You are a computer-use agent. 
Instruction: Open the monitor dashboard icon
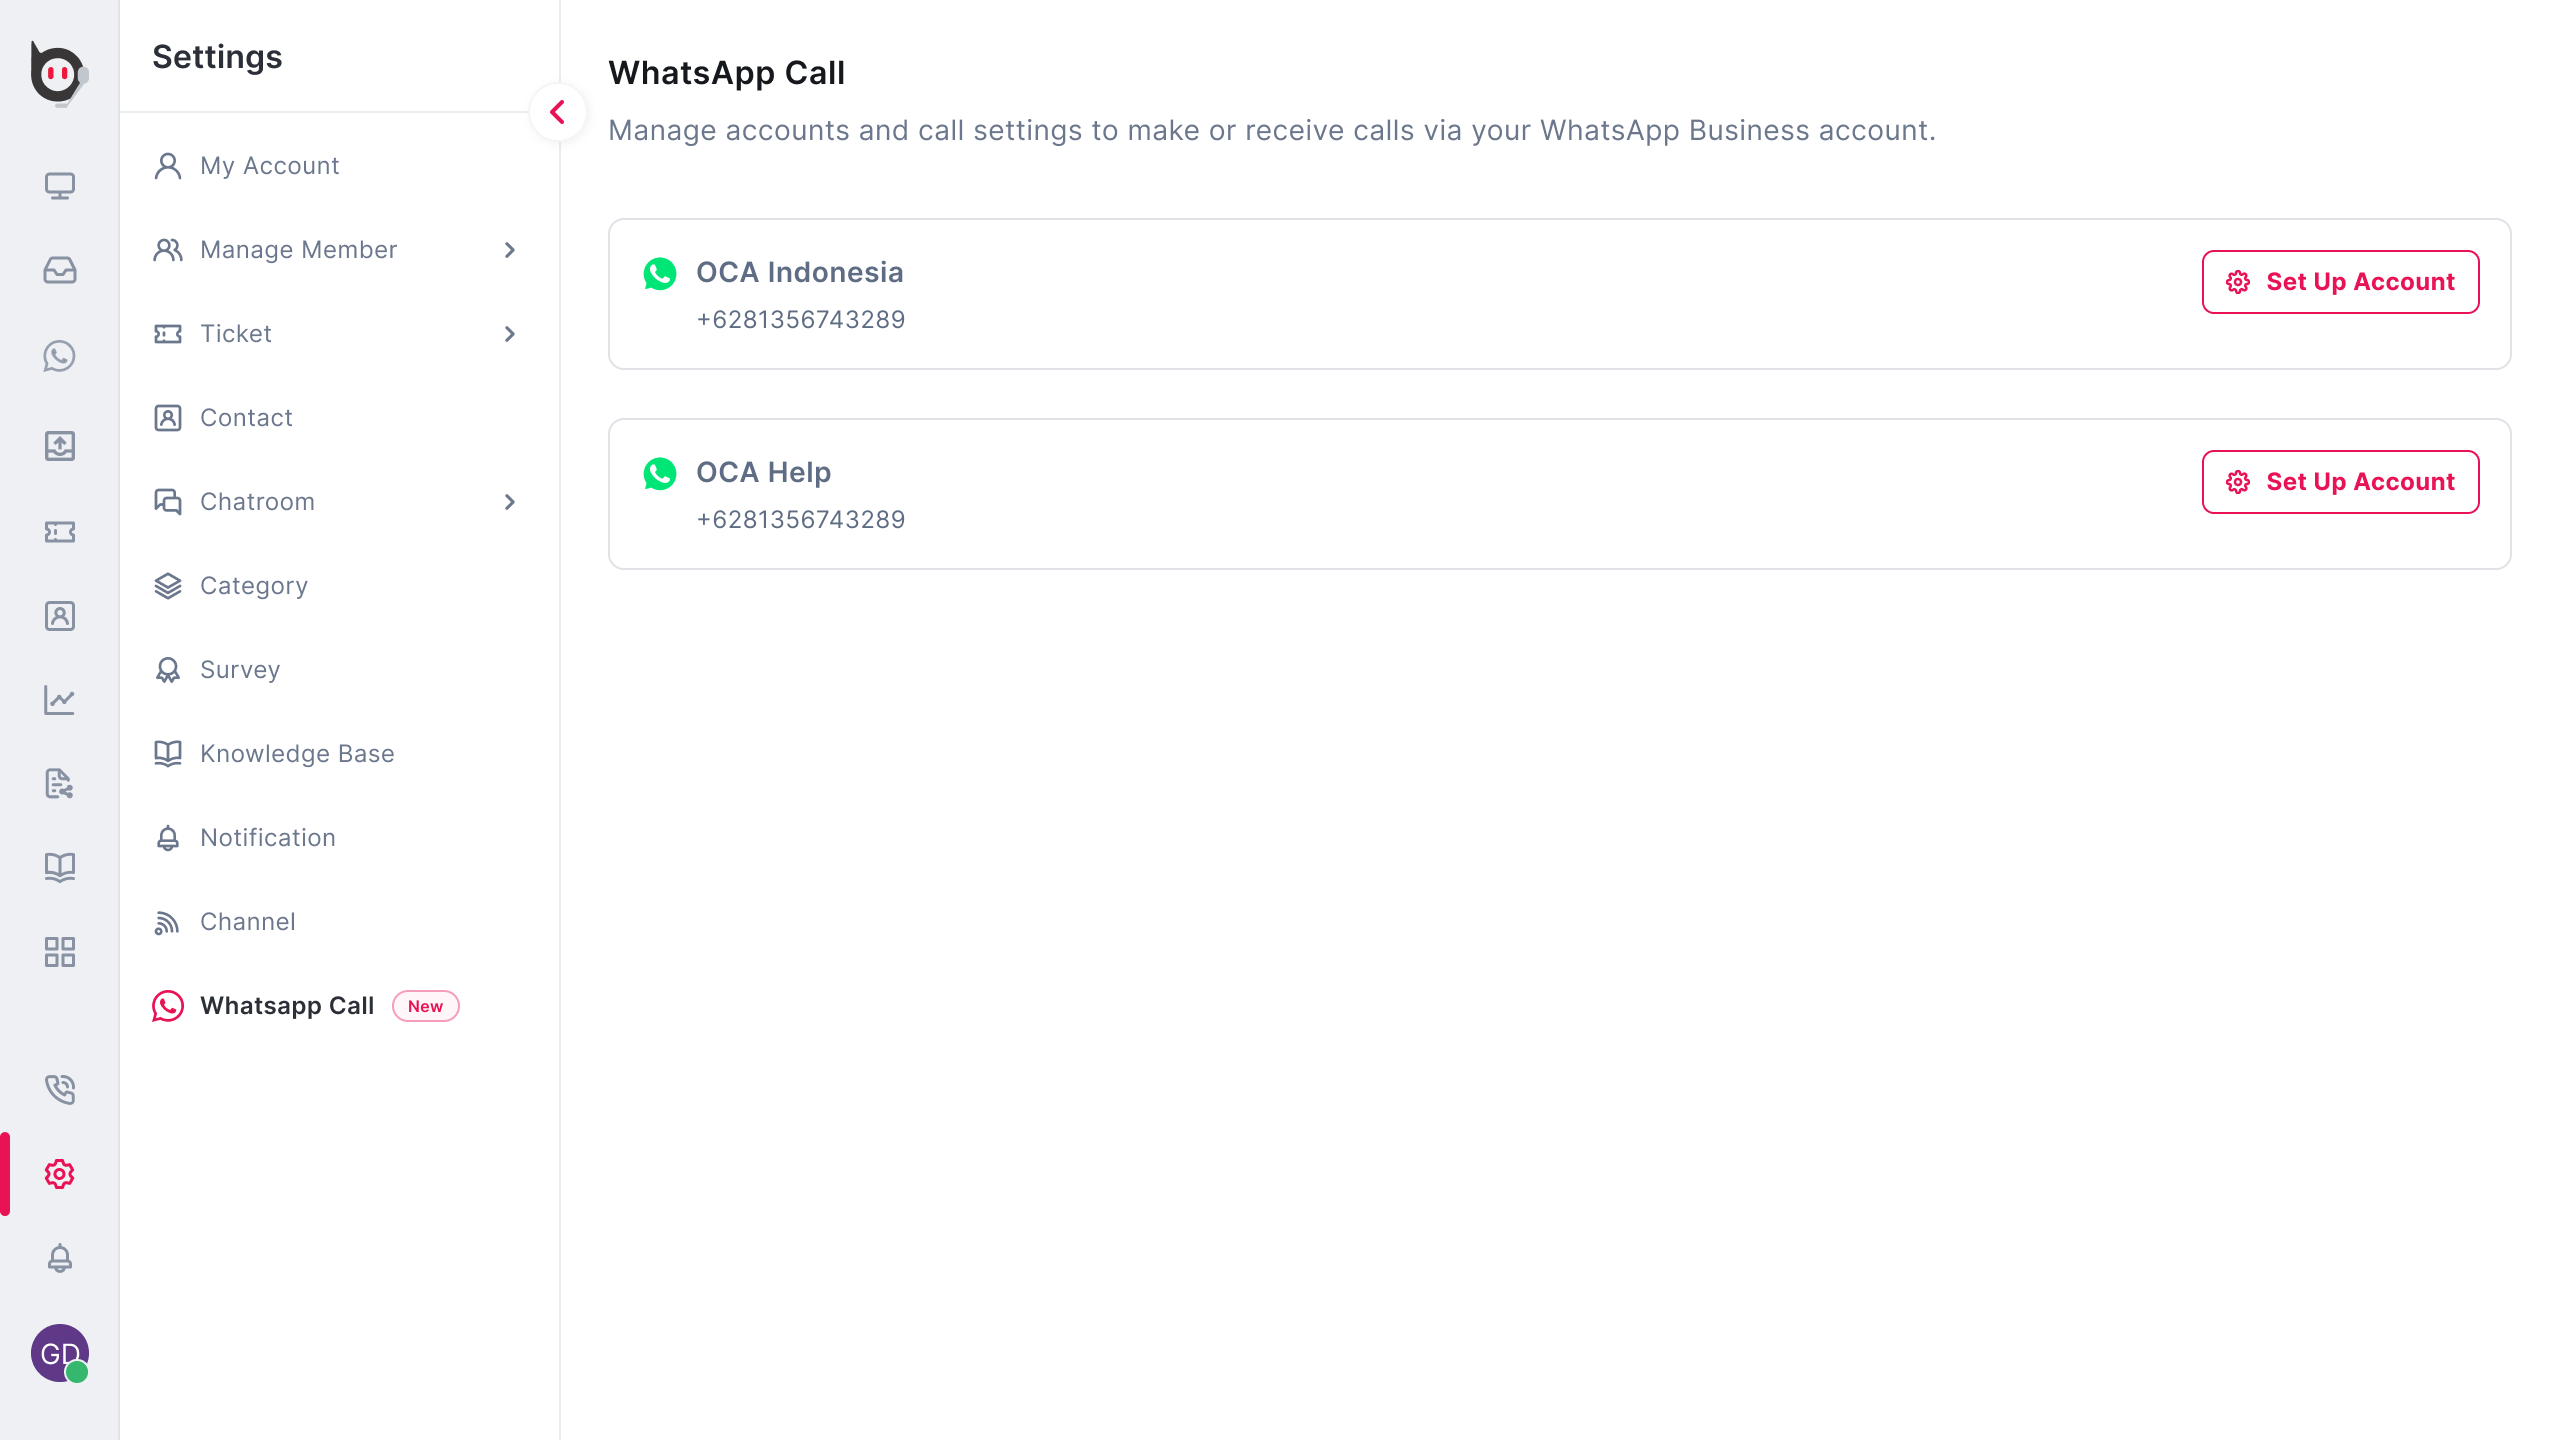point(60,186)
